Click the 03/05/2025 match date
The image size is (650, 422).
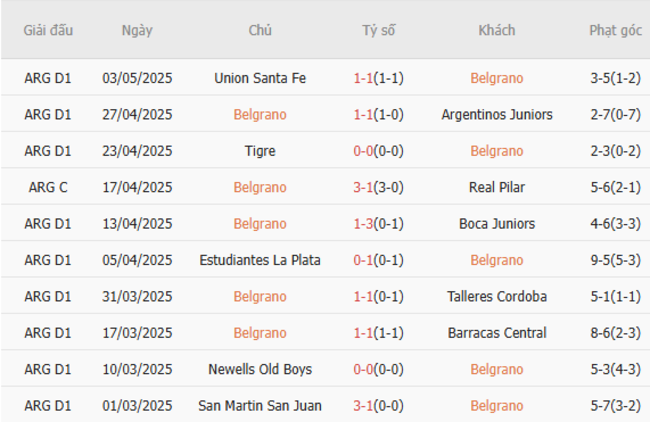[x=137, y=78]
